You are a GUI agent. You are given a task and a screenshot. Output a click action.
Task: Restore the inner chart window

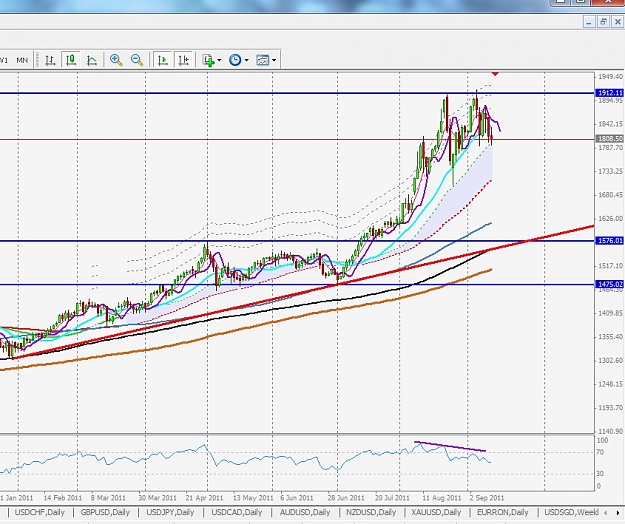pyautogui.click(x=603, y=22)
